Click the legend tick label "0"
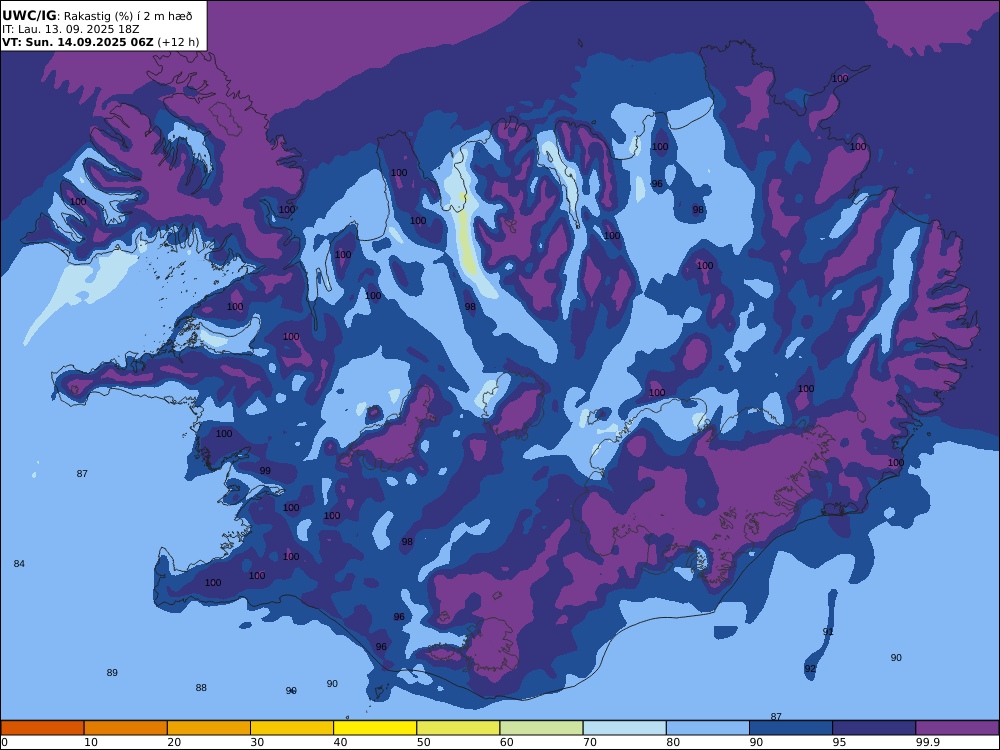The width and height of the screenshot is (1000, 750). click(4, 742)
